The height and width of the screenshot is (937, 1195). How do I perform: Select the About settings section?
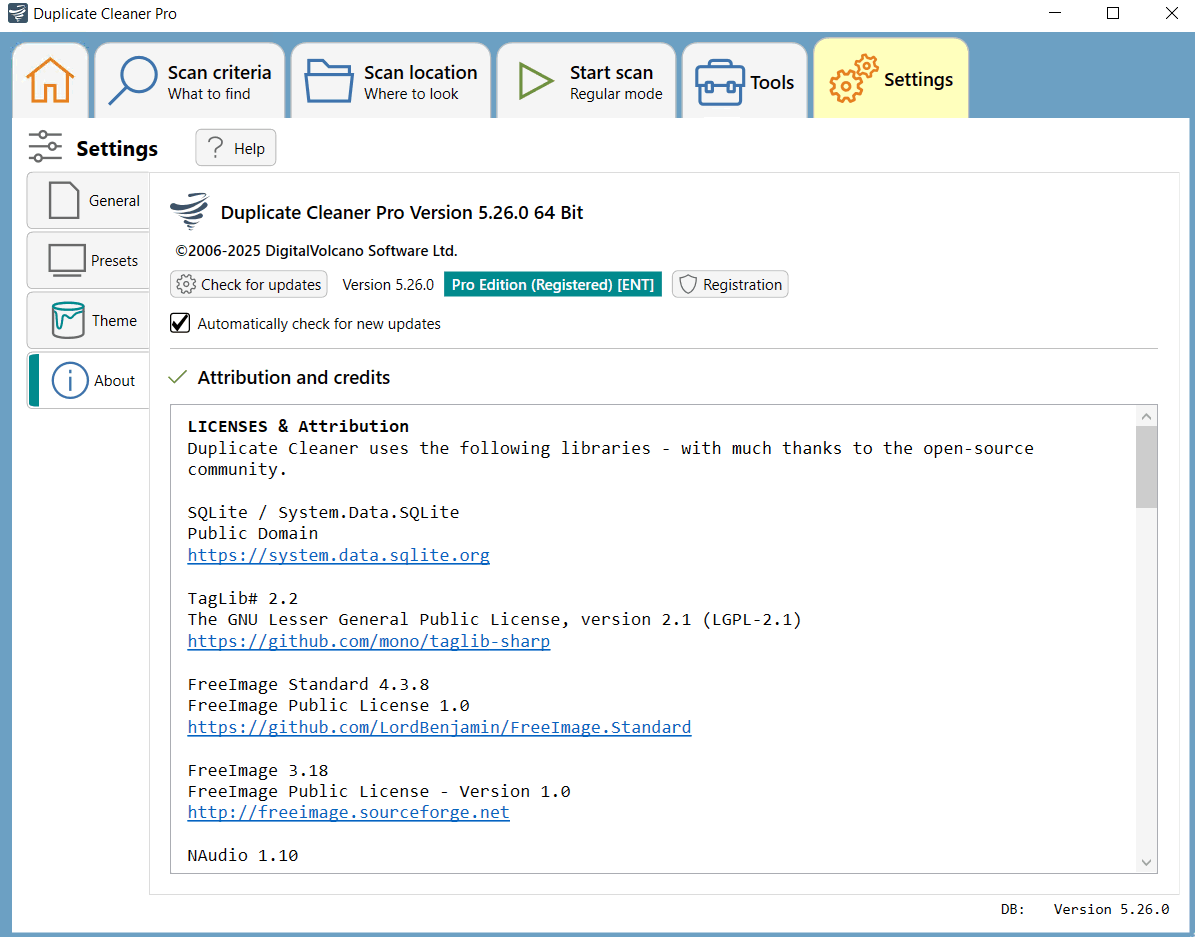[89, 380]
